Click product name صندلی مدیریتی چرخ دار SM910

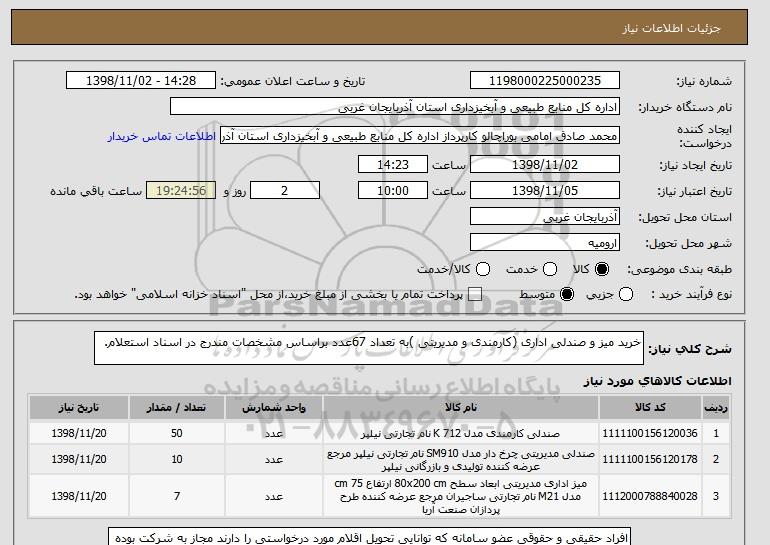461,460
